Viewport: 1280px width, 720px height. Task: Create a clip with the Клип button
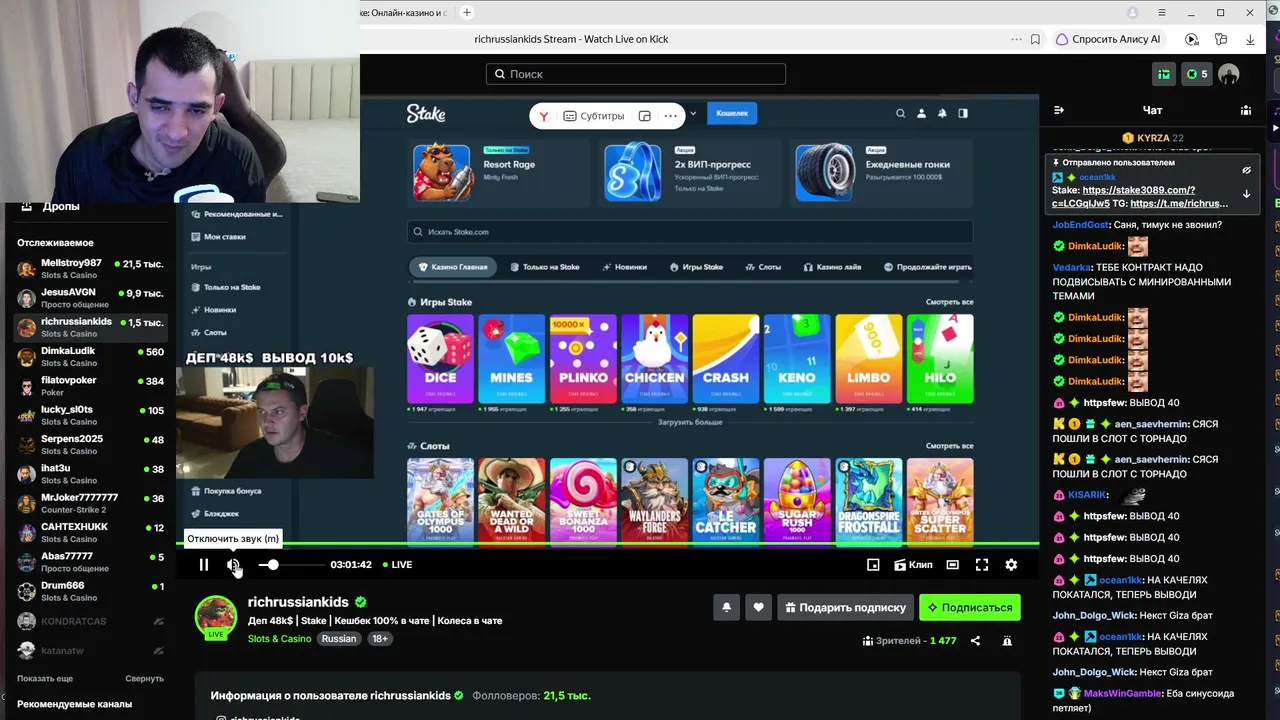(x=913, y=565)
